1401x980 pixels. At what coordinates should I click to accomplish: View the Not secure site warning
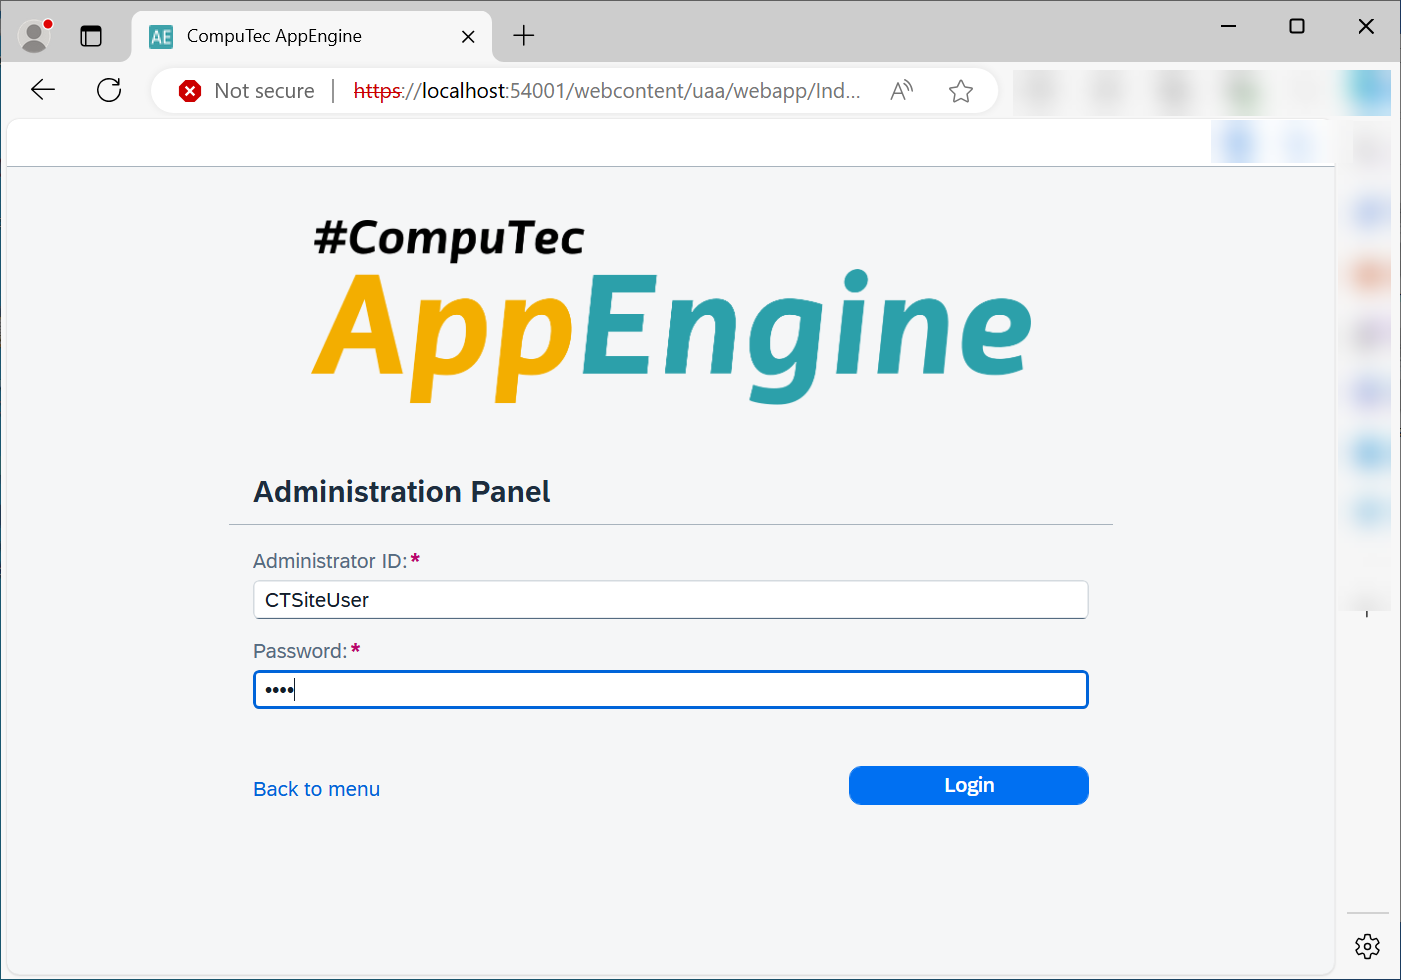(247, 91)
